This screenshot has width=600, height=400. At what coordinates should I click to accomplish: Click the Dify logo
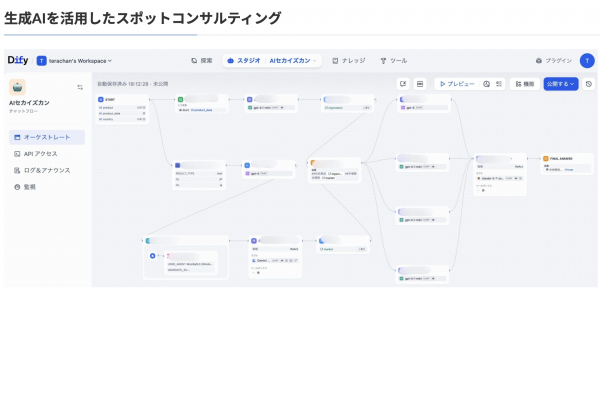tap(18, 60)
